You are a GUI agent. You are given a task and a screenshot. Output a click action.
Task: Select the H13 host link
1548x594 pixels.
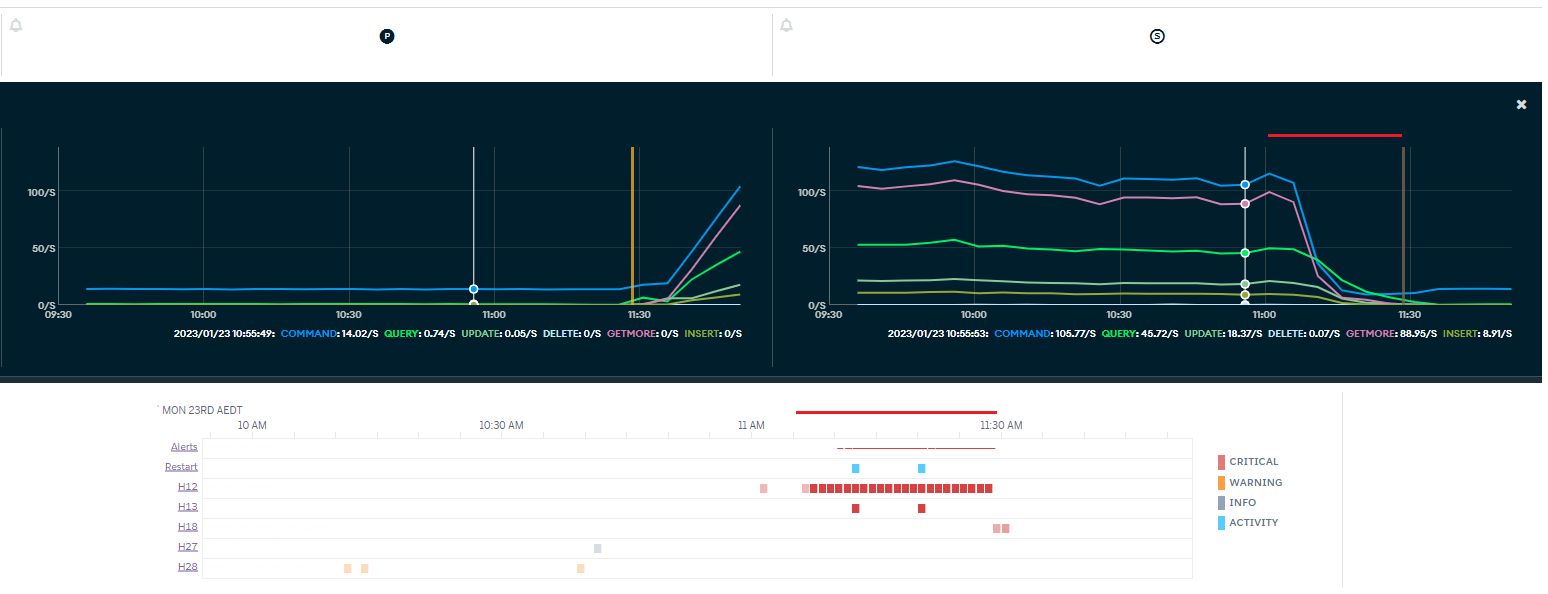coord(187,507)
